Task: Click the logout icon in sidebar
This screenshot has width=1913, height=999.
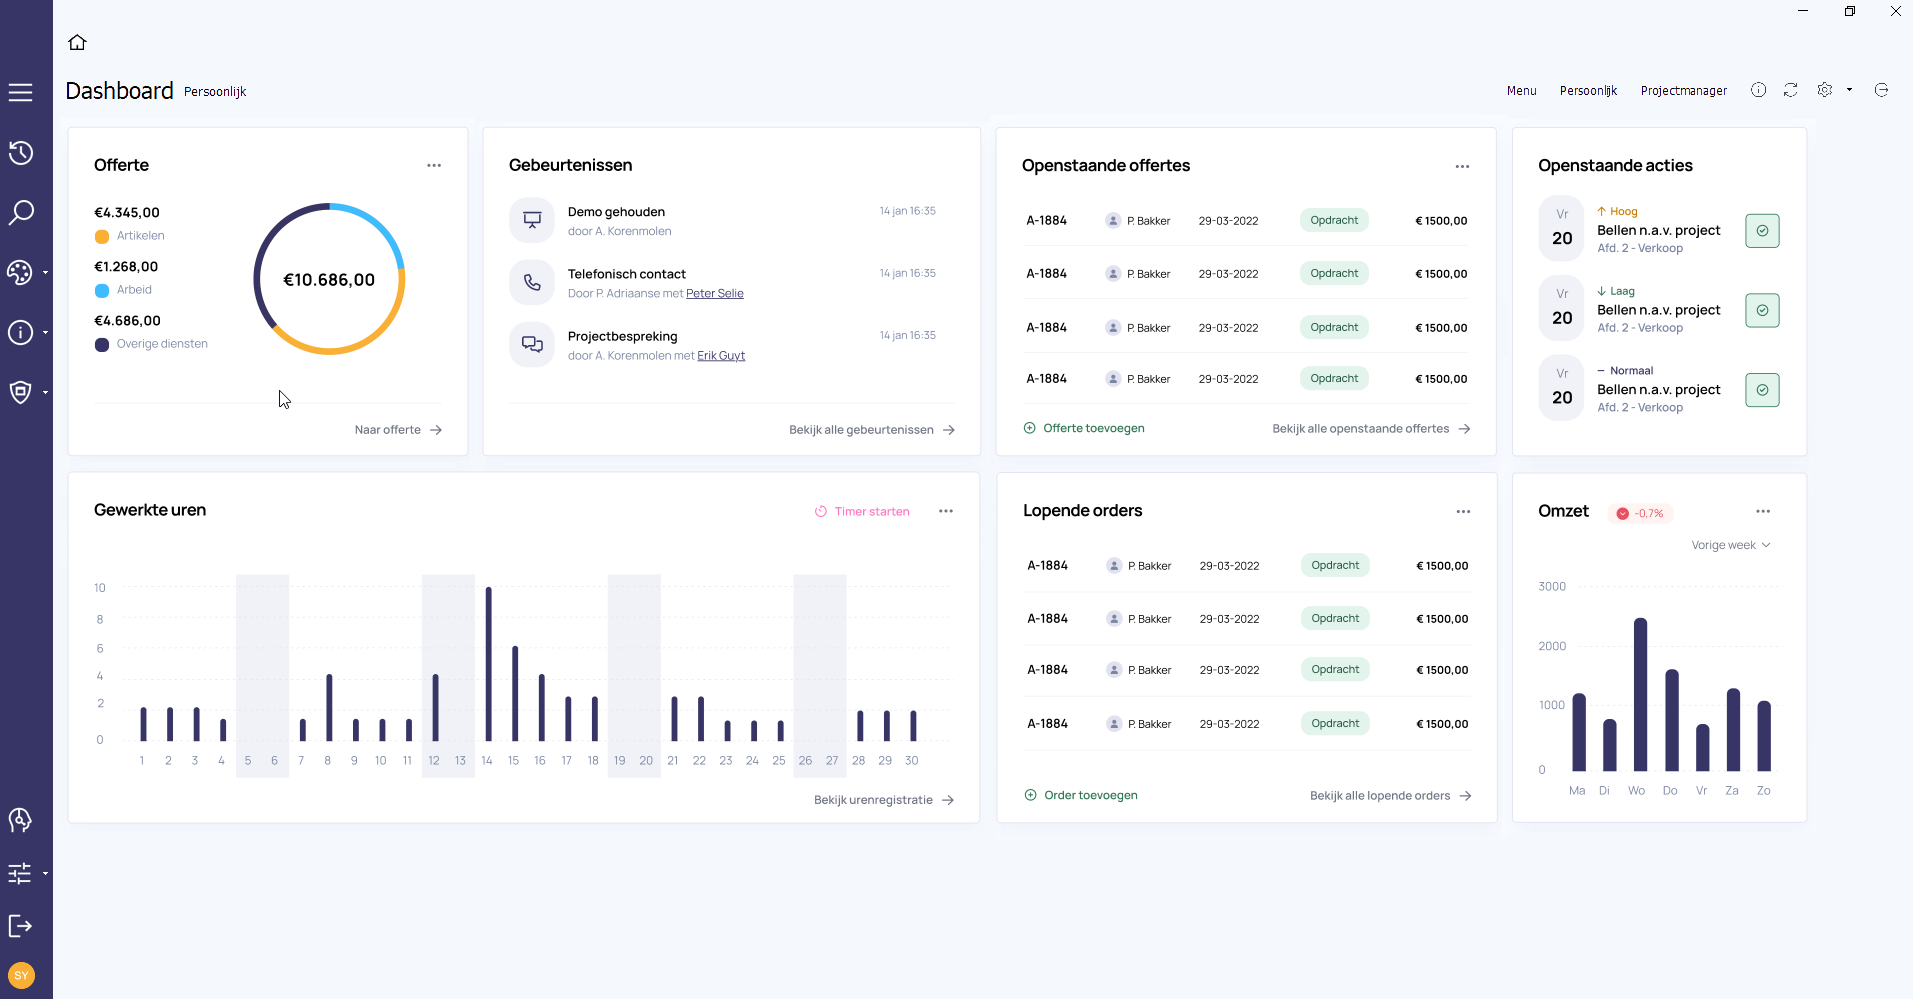Action: [20, 926]
